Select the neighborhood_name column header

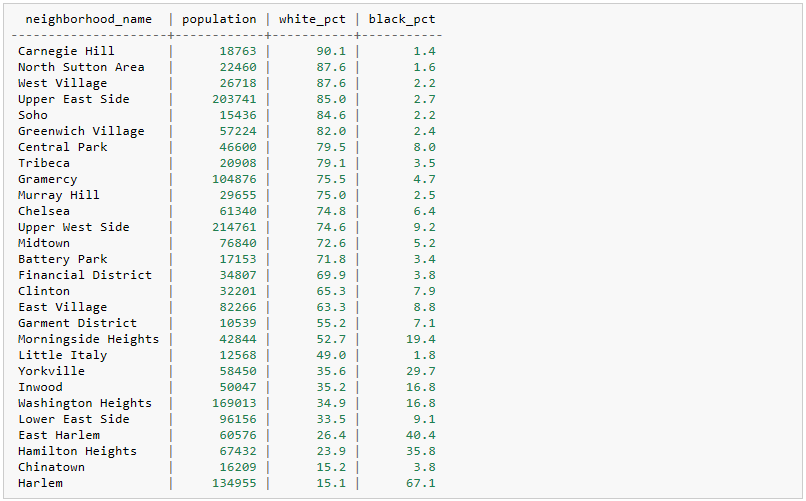pos(88,20)
